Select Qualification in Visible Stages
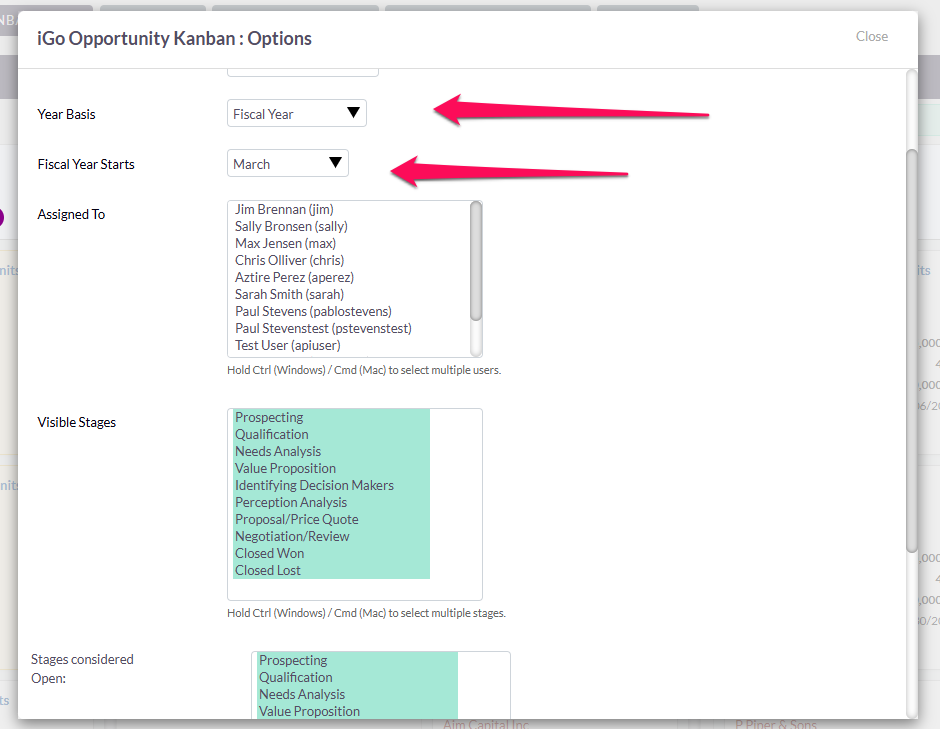This screenshot has height=729, width=940. click(332, 434)
